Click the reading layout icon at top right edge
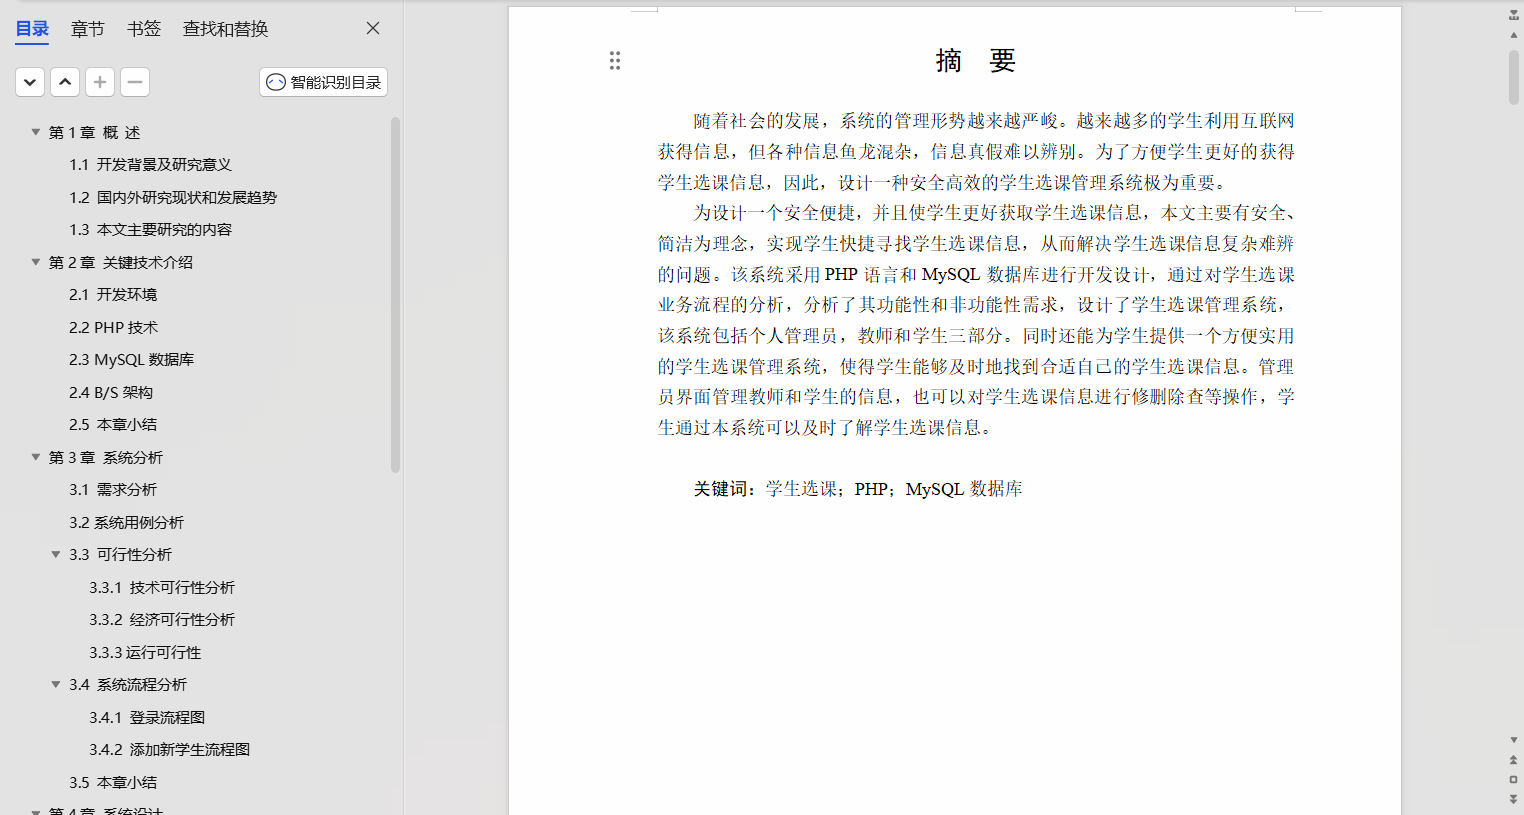1524x815 pixels. click(1513, 13)
